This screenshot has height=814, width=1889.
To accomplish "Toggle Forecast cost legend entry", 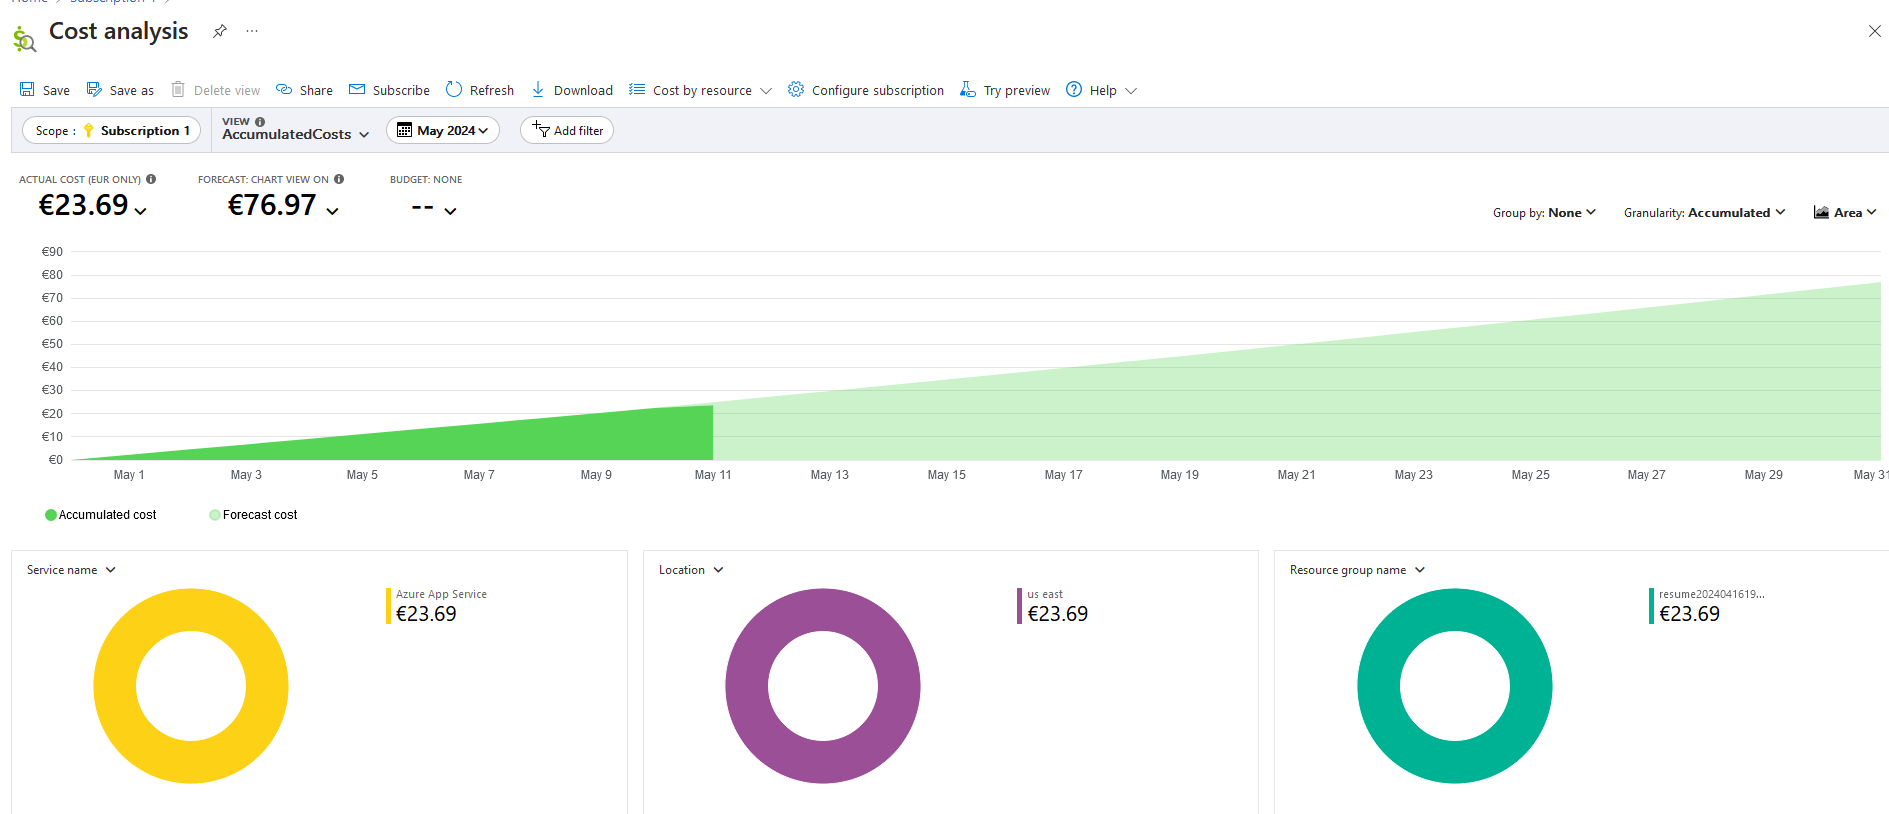I will click(x=253, y=515).
